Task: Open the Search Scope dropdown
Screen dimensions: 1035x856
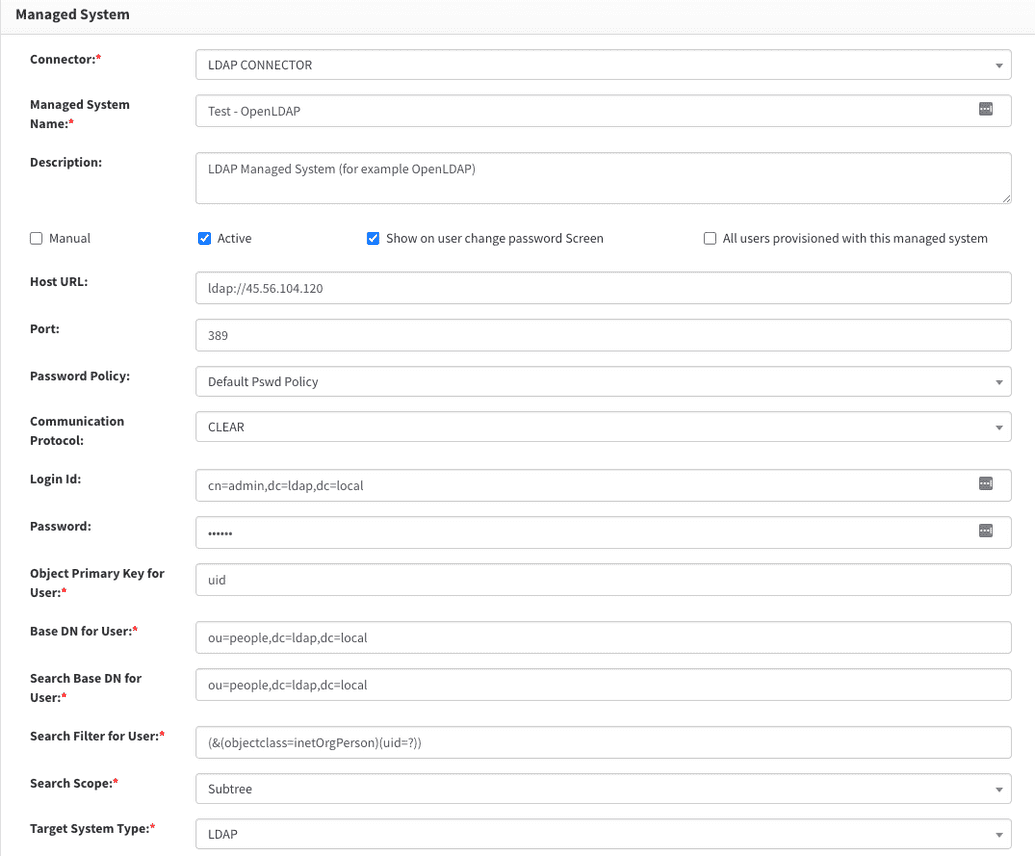Action: (1001, 788)
